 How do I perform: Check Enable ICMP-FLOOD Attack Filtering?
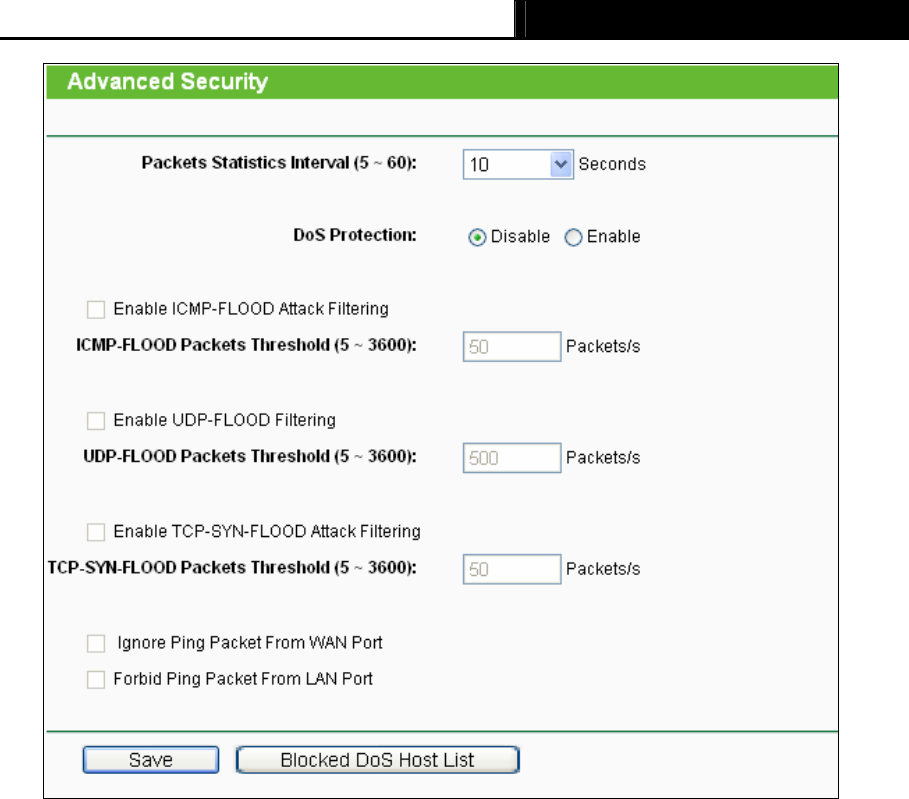click(x=96, y=309)
